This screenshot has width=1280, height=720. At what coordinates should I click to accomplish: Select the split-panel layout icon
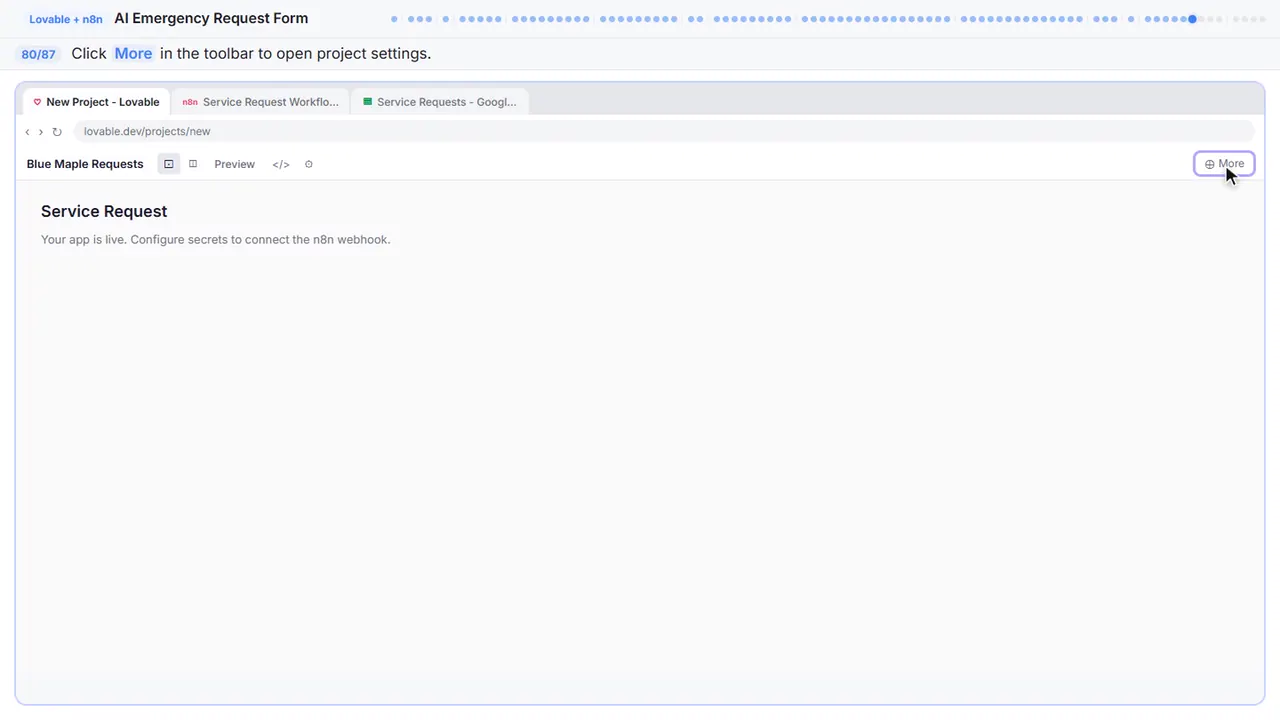point(193,164)
